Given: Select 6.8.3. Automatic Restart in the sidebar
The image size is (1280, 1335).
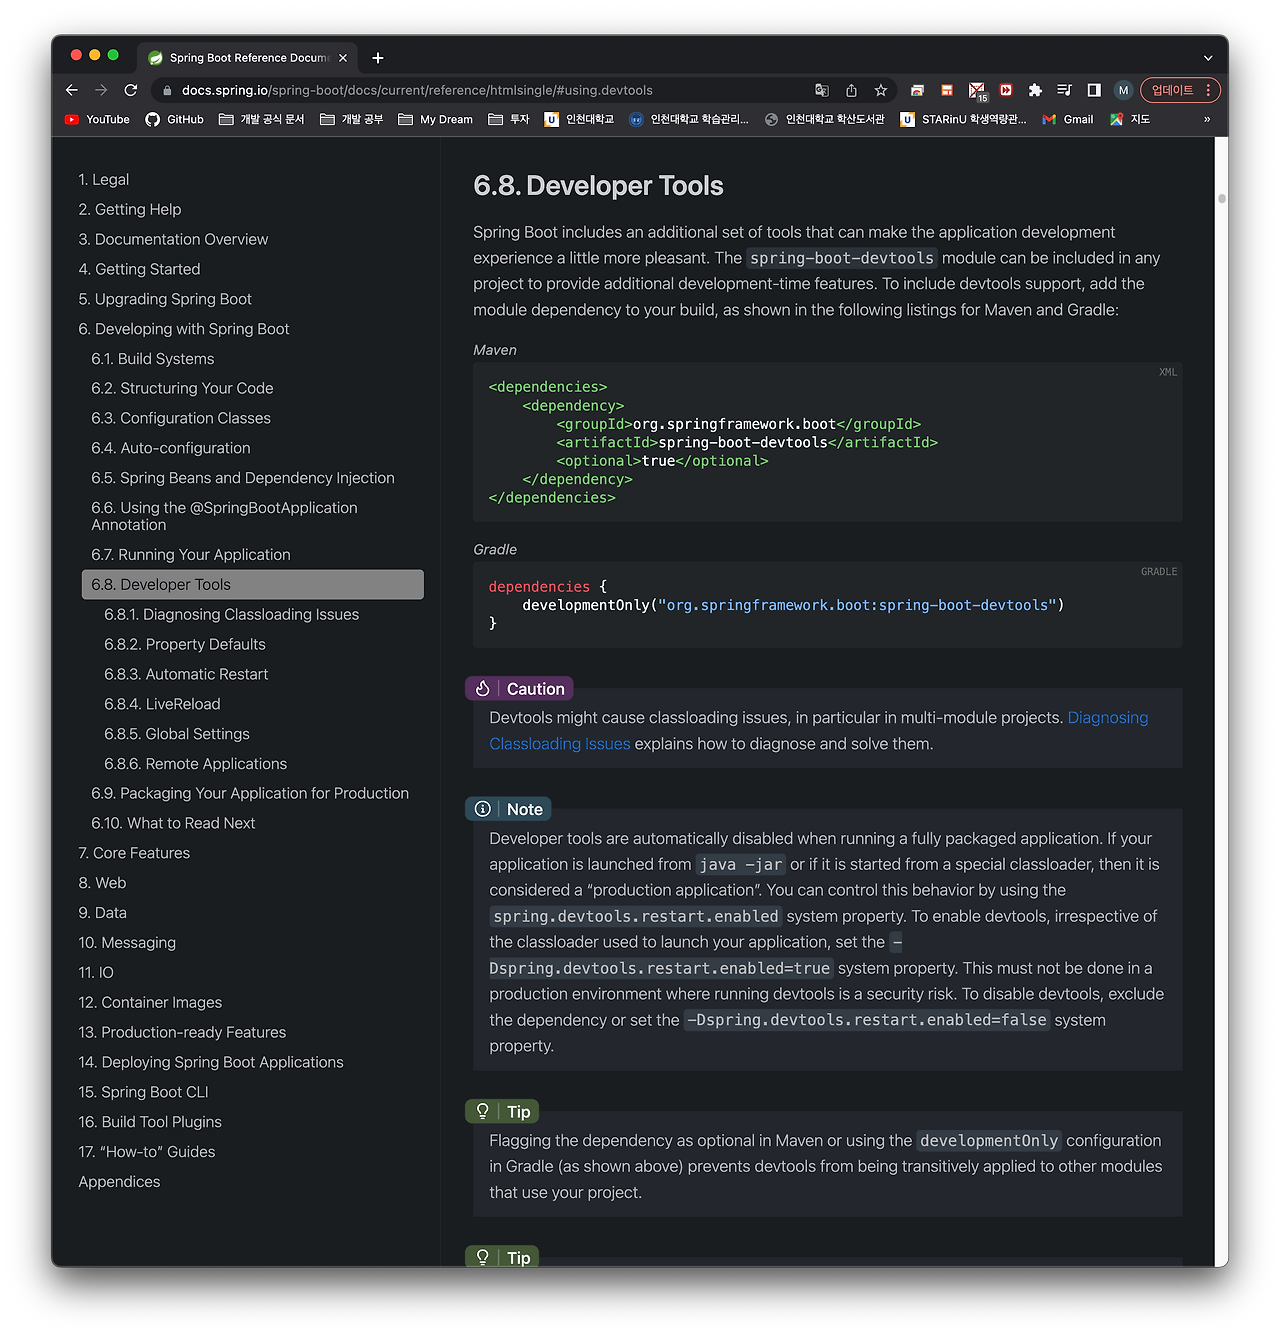Looking at the screenshot, I should pyautogui.click(x=186, y=674).
